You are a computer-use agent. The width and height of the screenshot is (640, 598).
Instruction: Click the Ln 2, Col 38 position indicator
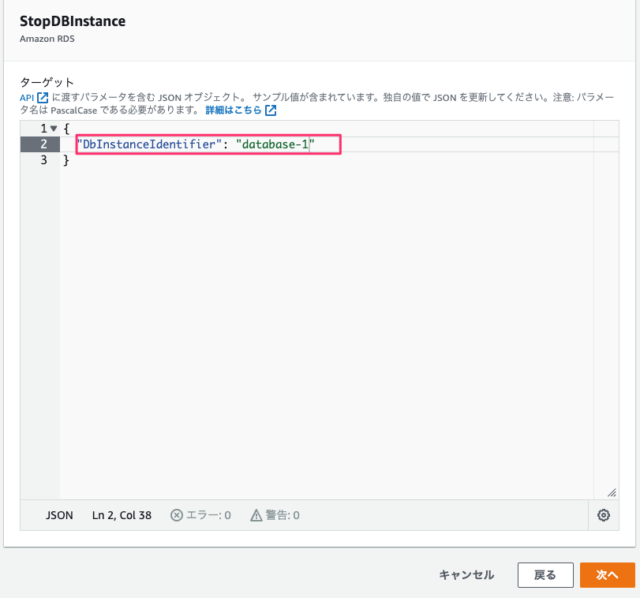(122, 515)
